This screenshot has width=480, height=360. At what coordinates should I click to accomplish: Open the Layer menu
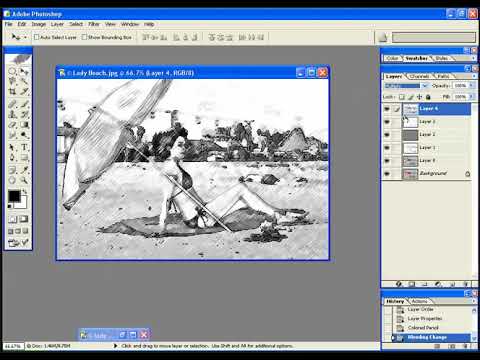click(57, 24)
